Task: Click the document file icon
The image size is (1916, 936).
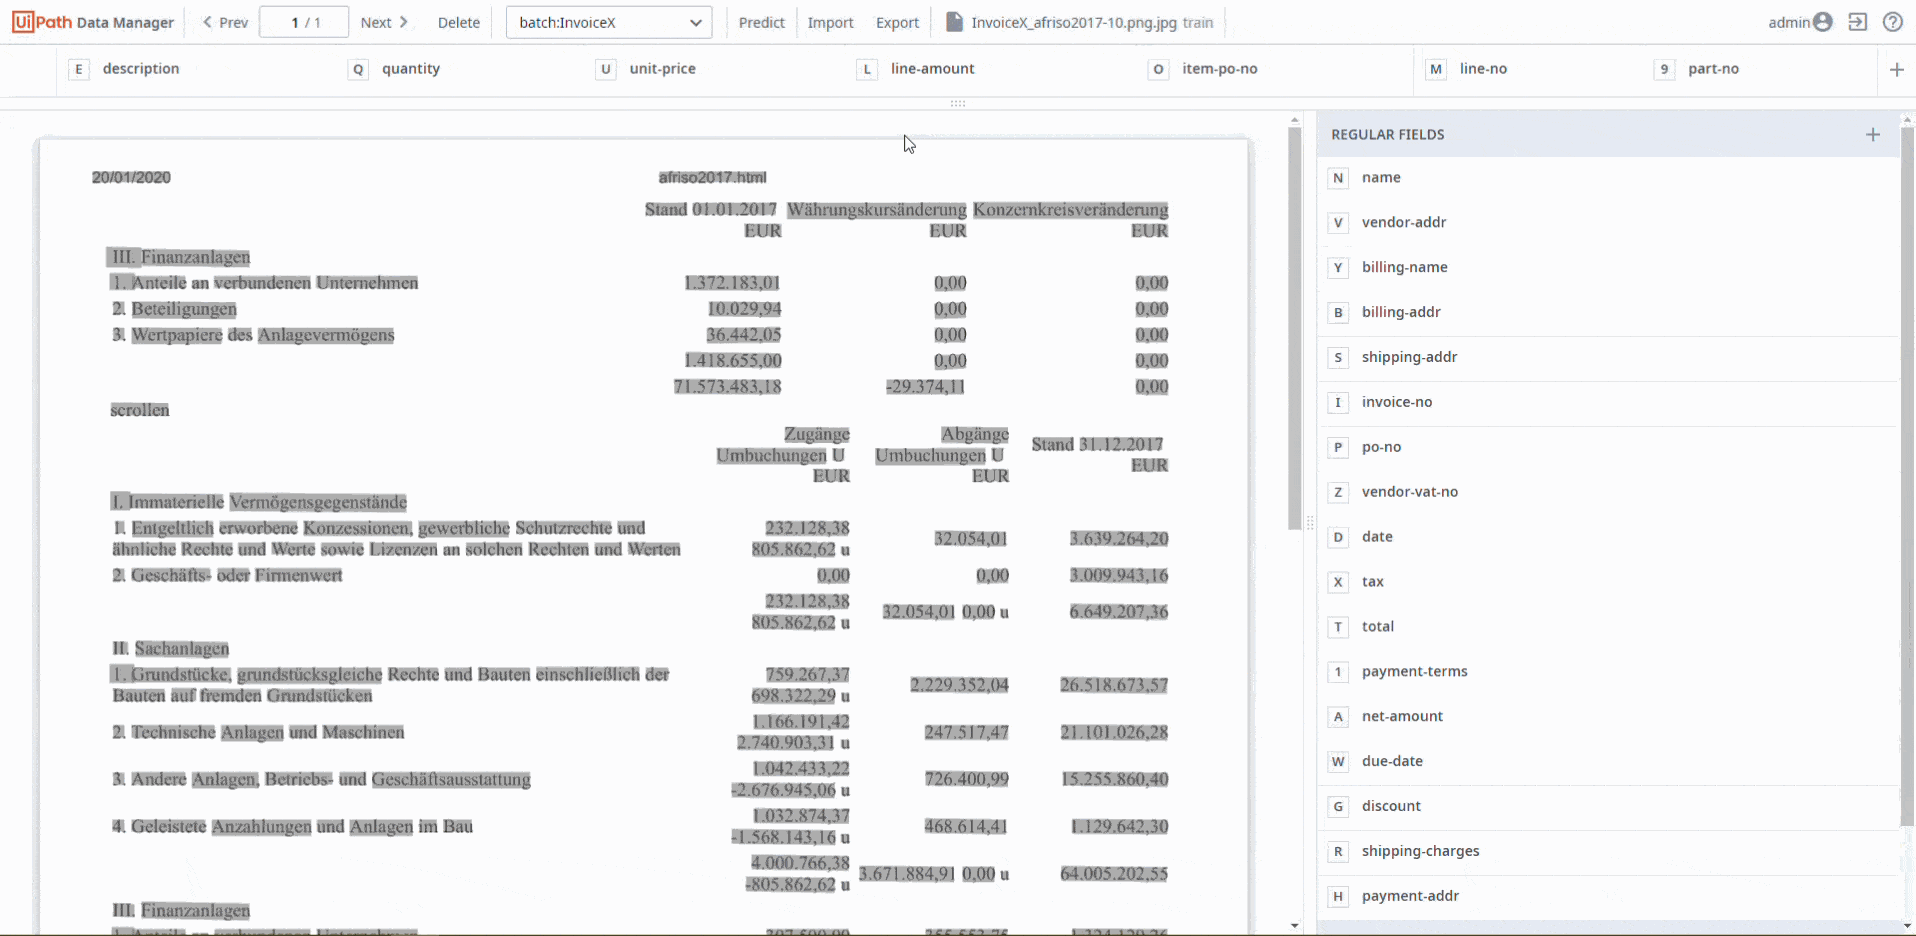Action: pyautogui.click(x=954, y=22)
